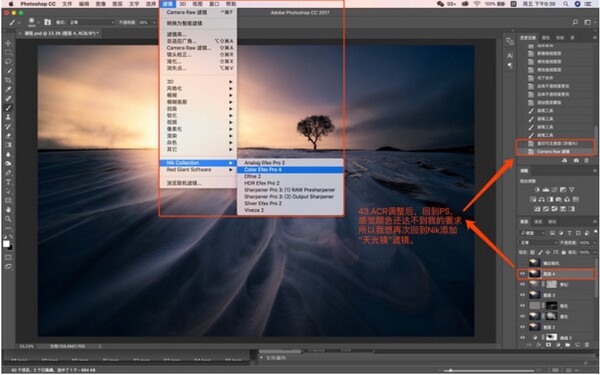The width and height of the screenshot is (600, 375).
Task: Click the delete layer trash icon
Action: click(587, 345)
